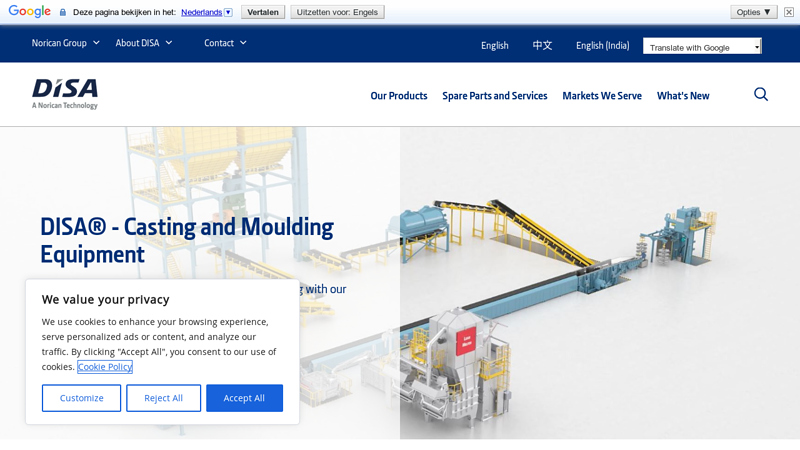
Task: Click the Customize cookies button
Action: point(81,398)
